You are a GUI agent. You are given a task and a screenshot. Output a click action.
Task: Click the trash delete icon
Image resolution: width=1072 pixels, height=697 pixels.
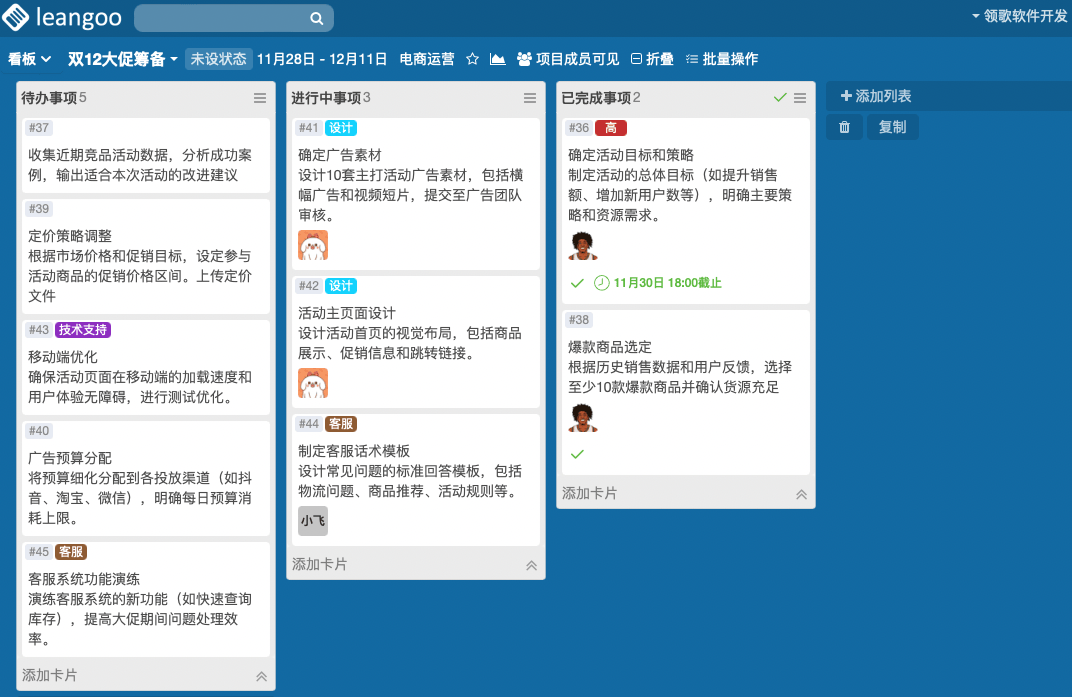[x=844, y=127]
